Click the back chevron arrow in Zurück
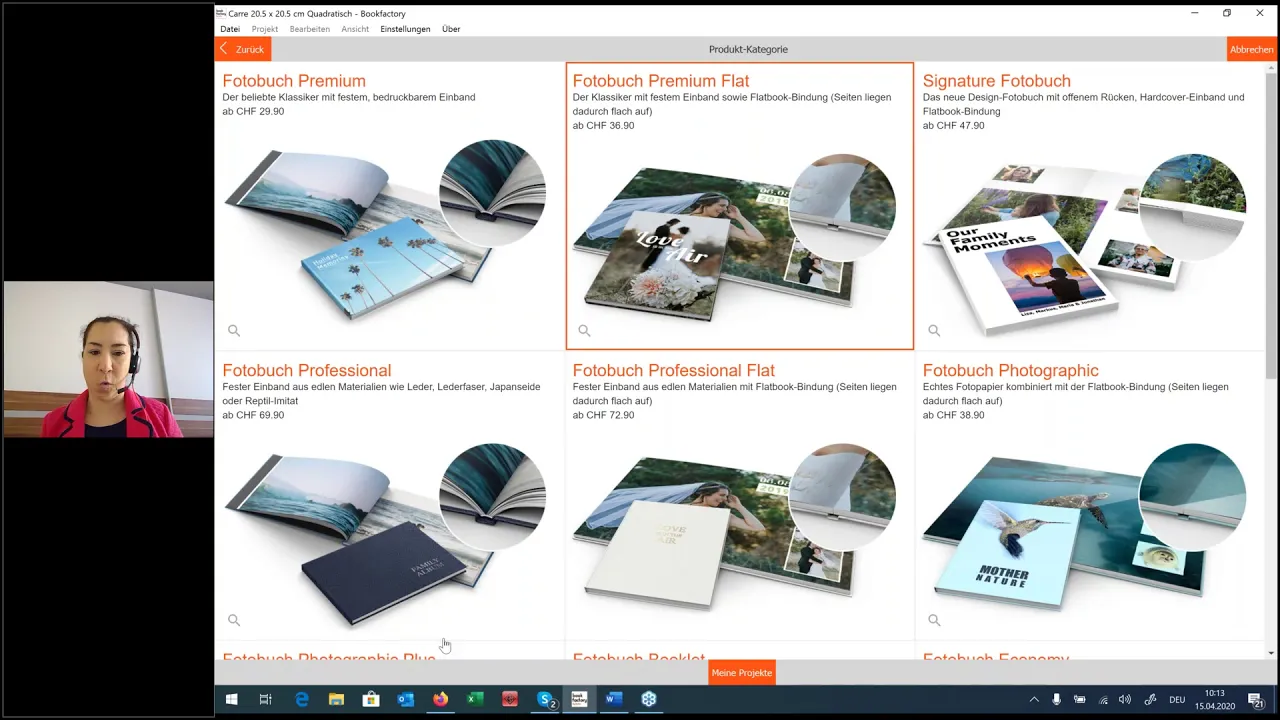Image resolution: width=1280 pixels, height=720 pixels. tap(224, 49)
